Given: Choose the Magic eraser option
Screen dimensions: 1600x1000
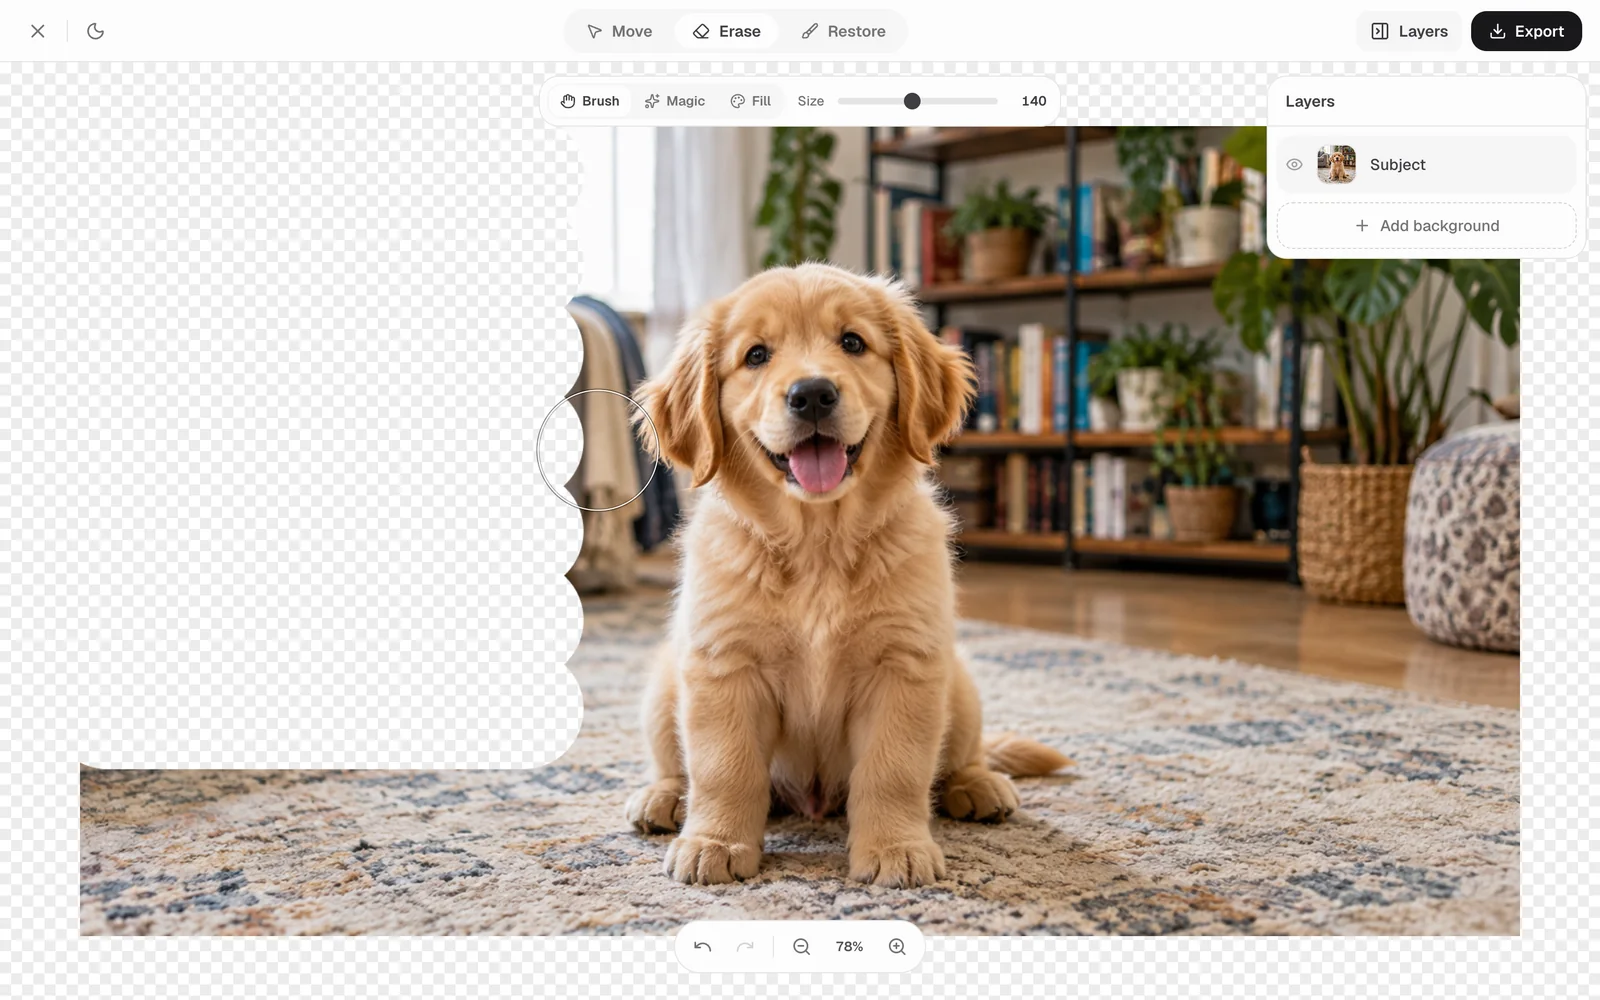Looking at the screenshot, I should 675,101.
